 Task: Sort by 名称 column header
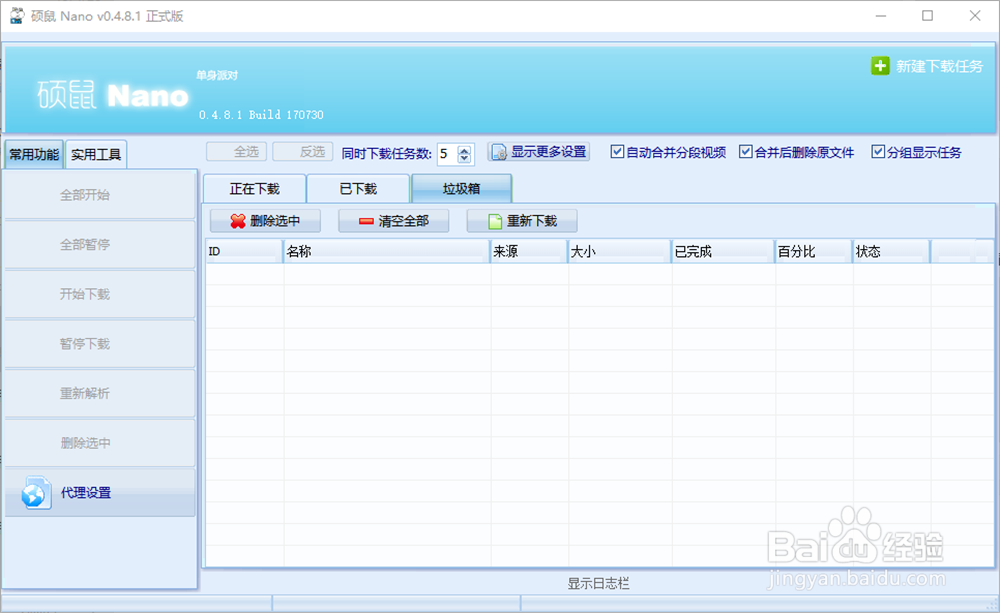pyautogui.click(x=386, y=251)
